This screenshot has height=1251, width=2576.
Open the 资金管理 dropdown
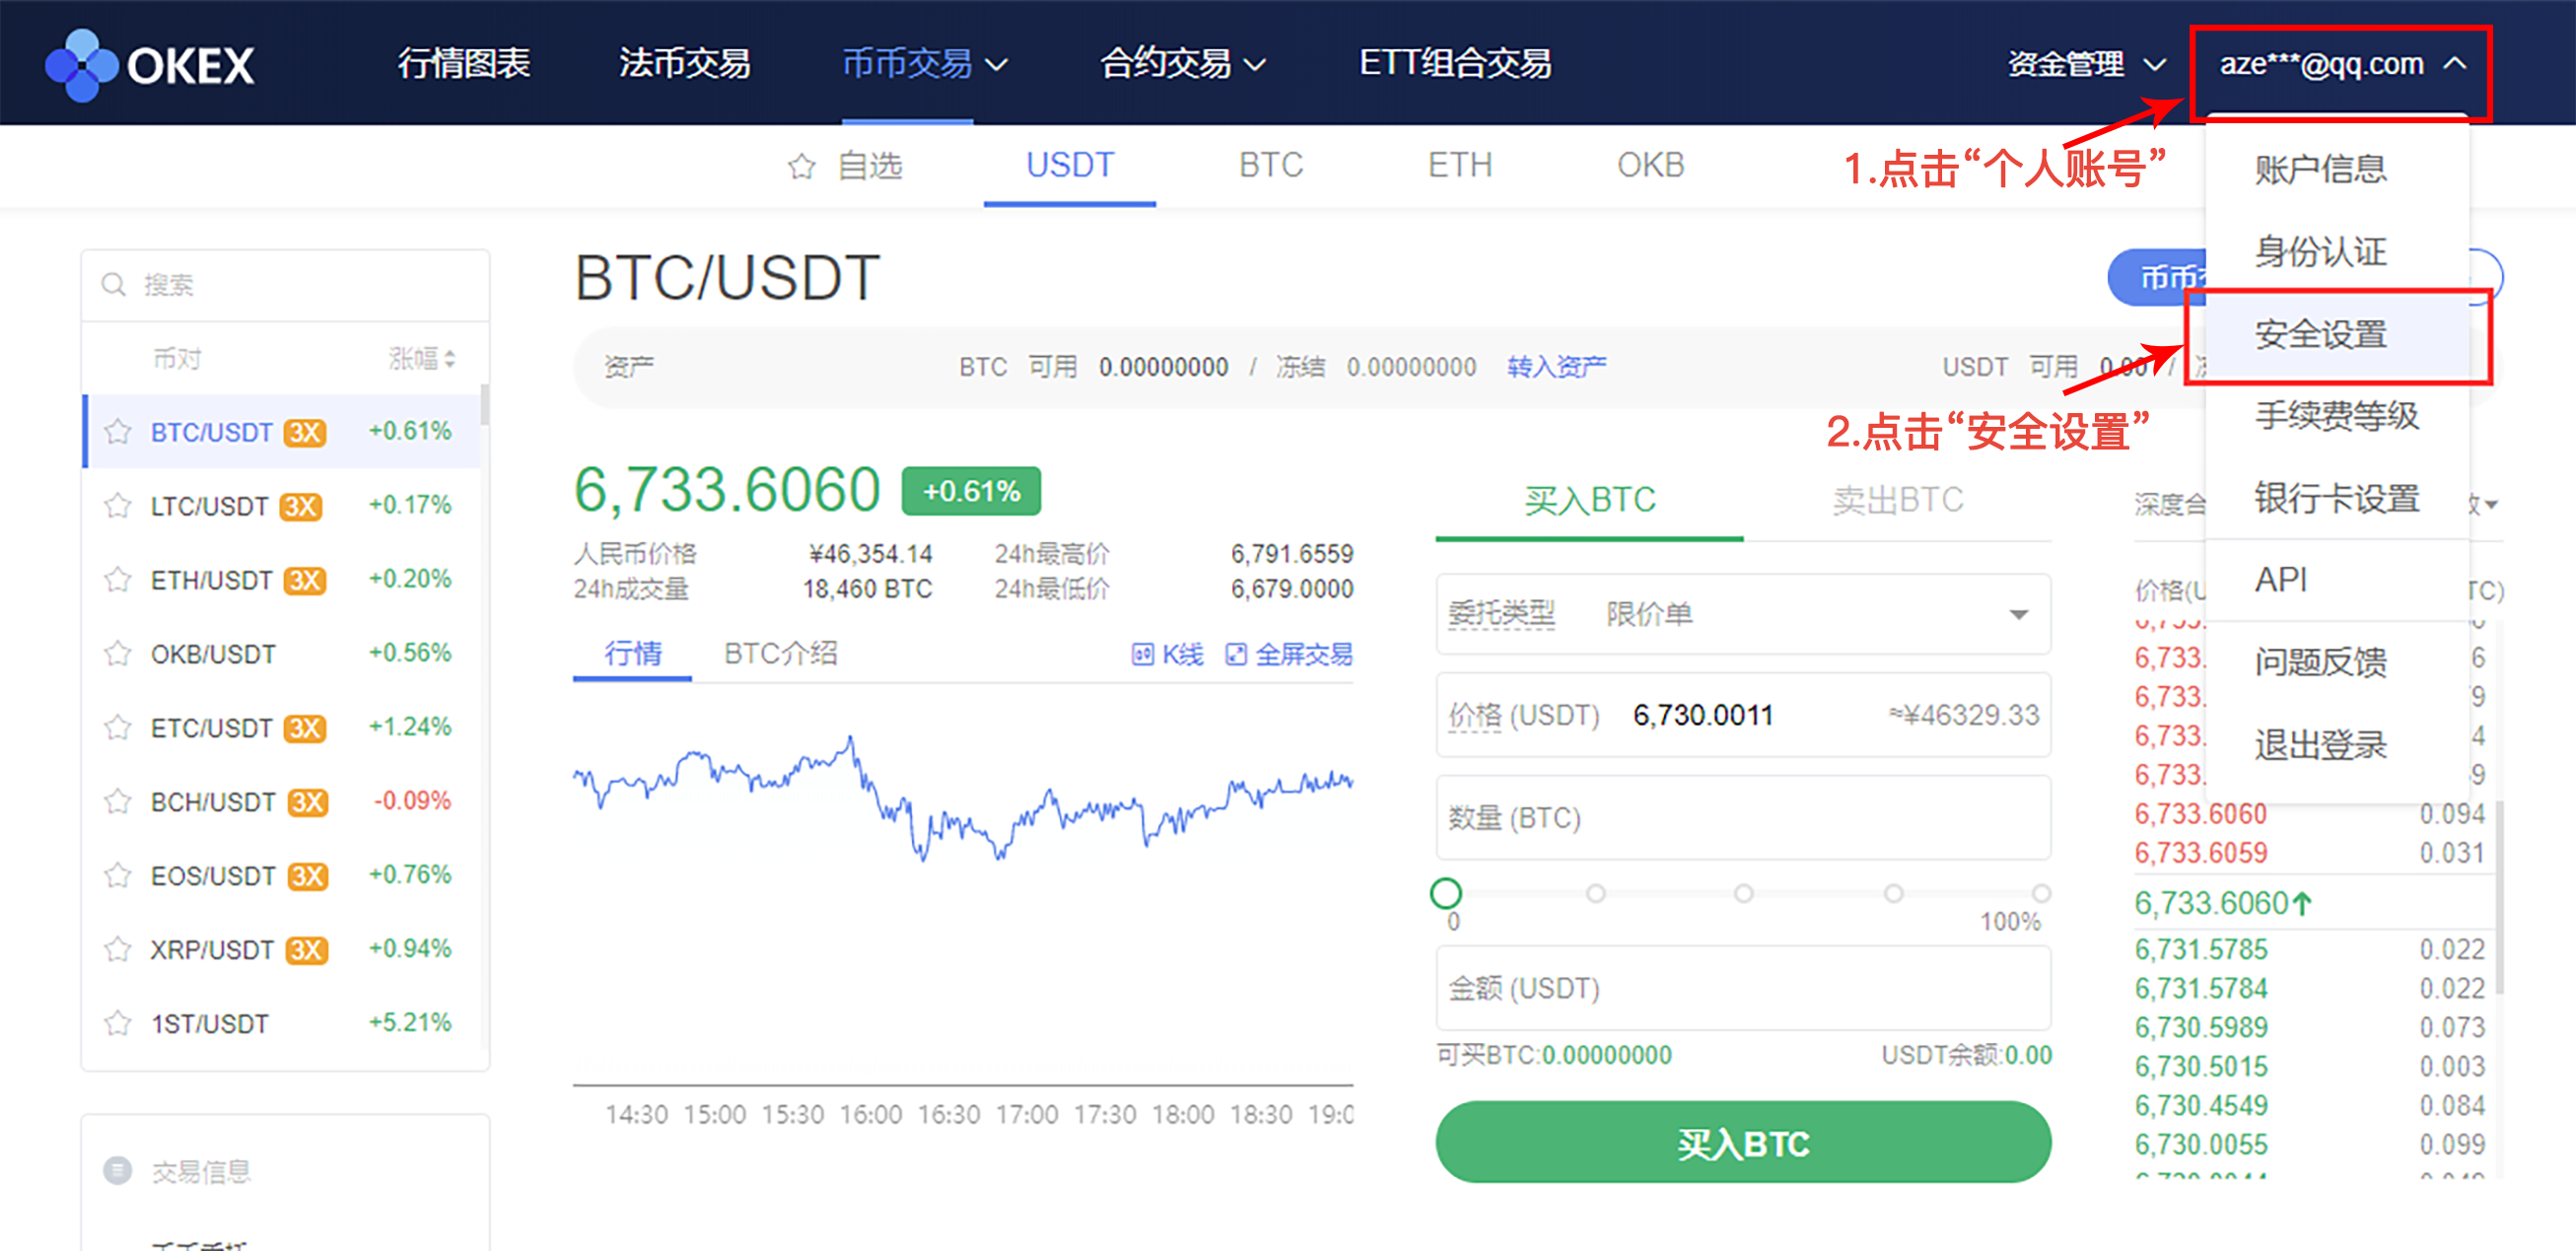[2087, 64]
